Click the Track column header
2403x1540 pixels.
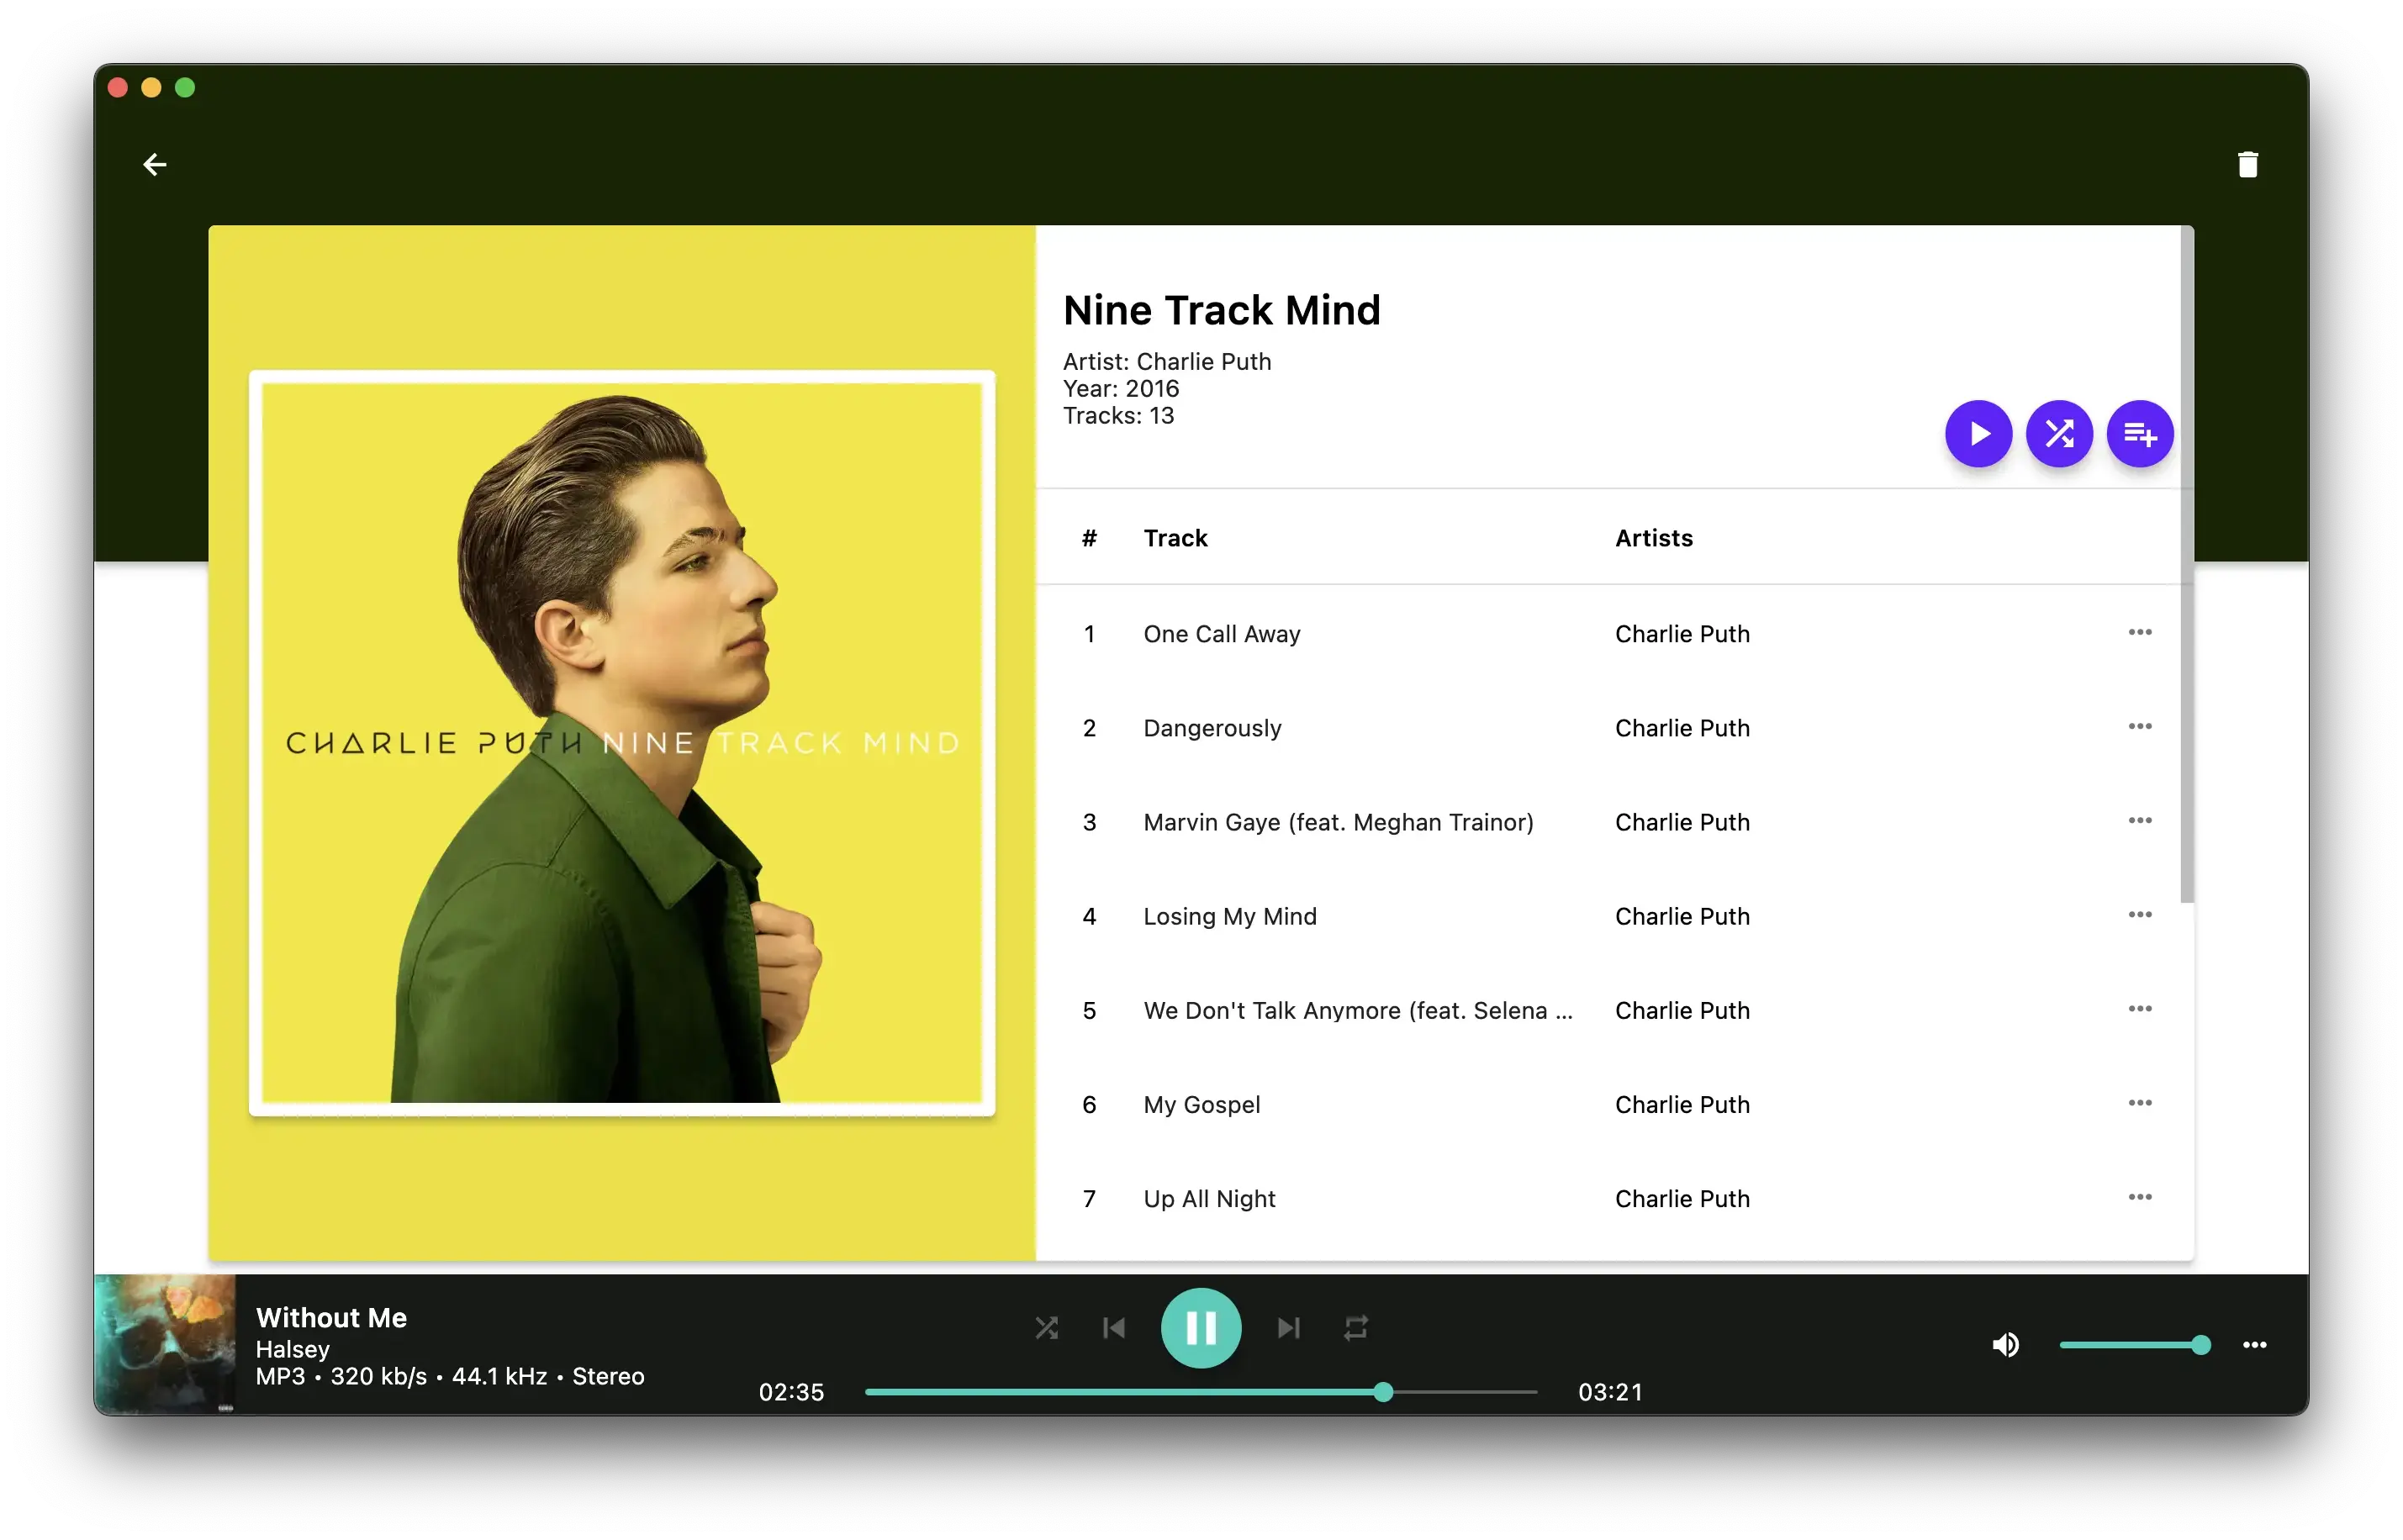[x=1175, y=539]
